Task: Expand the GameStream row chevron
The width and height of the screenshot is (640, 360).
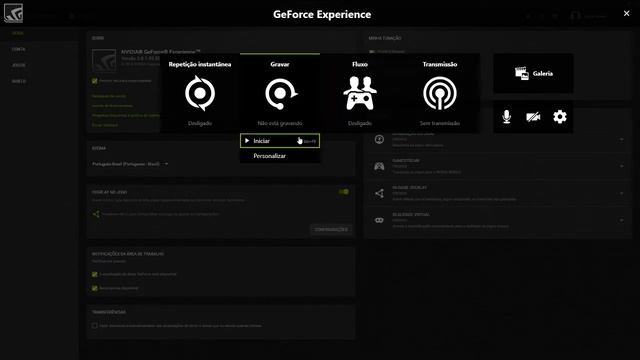Action: (622, 166)
